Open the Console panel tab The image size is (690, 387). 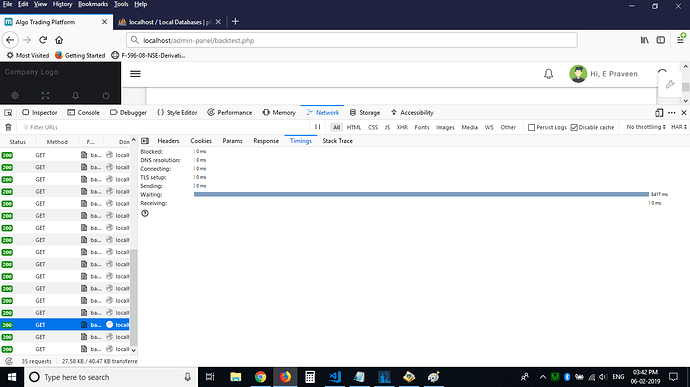[83, 113]
